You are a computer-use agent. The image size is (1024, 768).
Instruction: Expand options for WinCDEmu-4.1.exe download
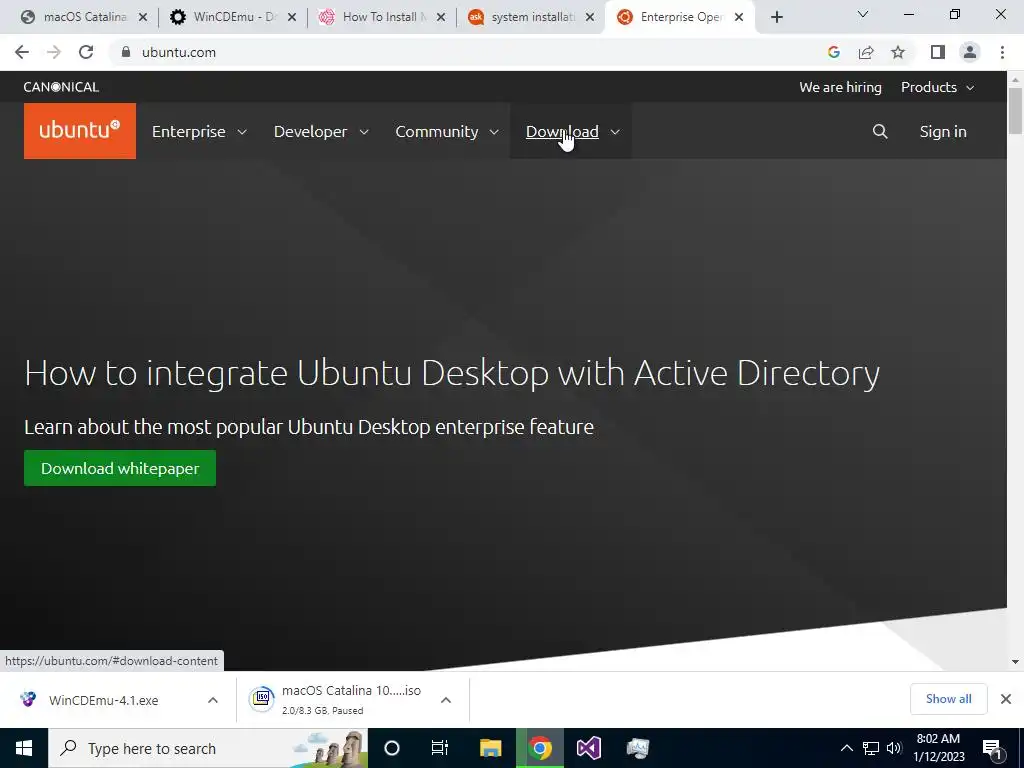[213, 700]
